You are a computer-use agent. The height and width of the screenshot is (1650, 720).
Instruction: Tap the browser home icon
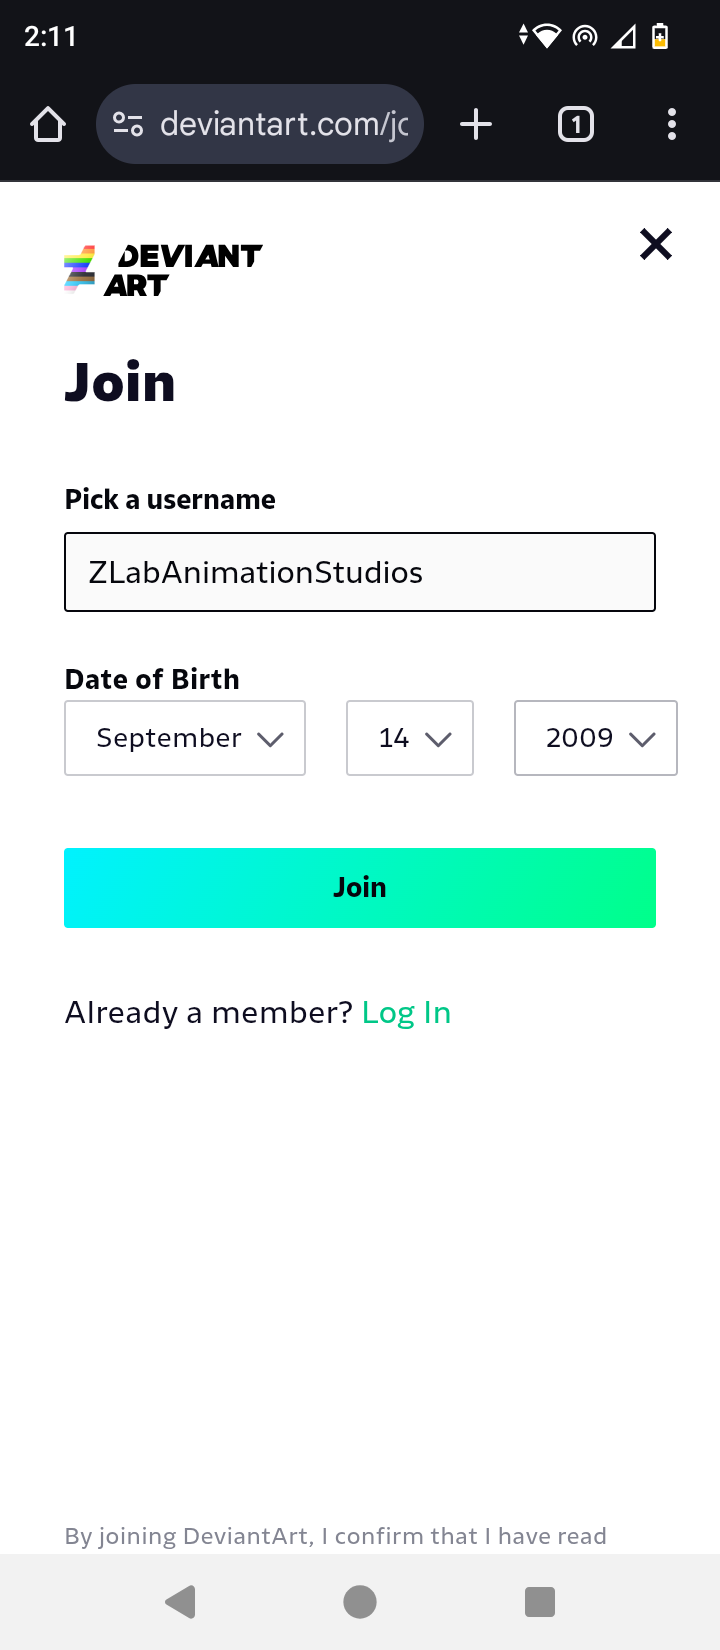[x=48, y=125]
